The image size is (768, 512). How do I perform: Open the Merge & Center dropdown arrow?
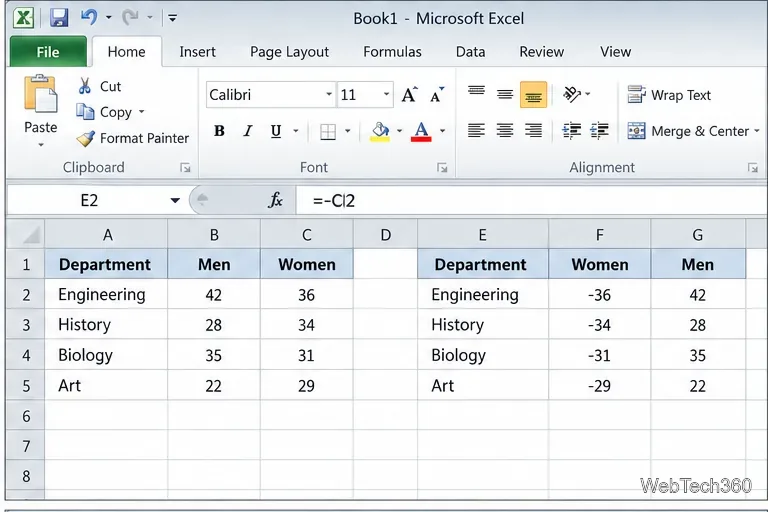click(757, 131)
